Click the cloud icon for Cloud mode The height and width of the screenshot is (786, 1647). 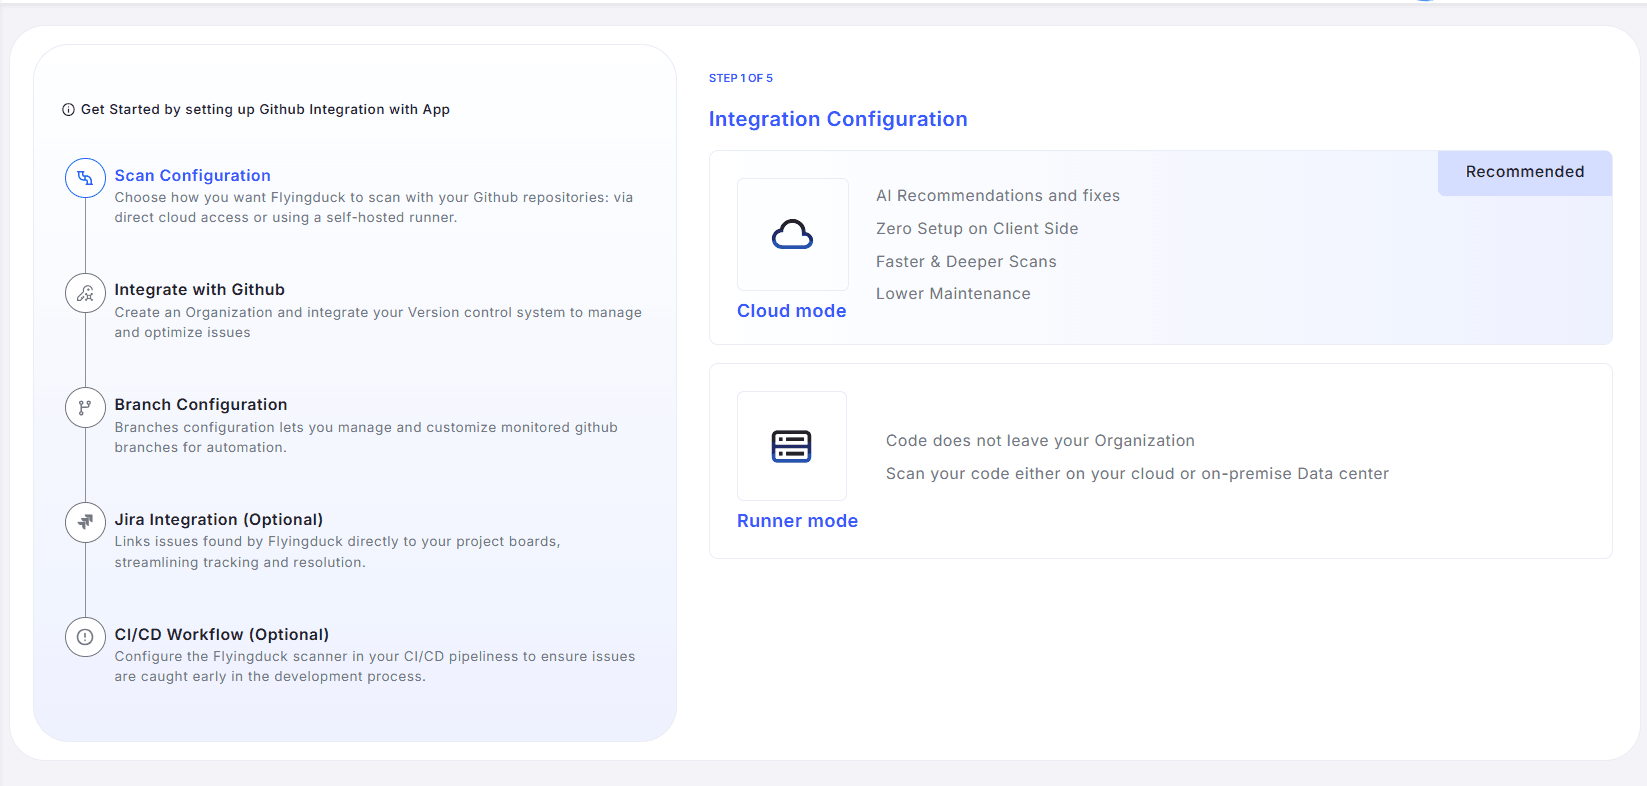click(x=792, y=235)
